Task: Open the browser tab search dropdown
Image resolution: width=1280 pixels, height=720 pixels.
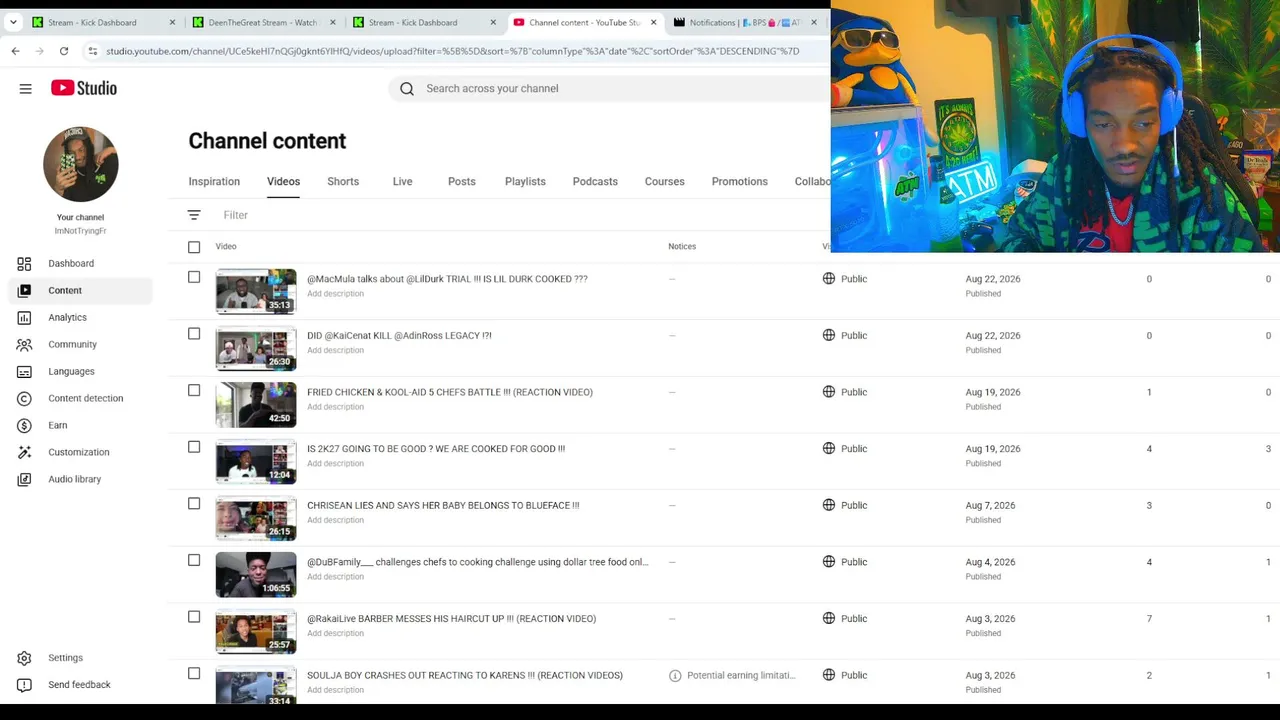Action: [x=13, y=22]
